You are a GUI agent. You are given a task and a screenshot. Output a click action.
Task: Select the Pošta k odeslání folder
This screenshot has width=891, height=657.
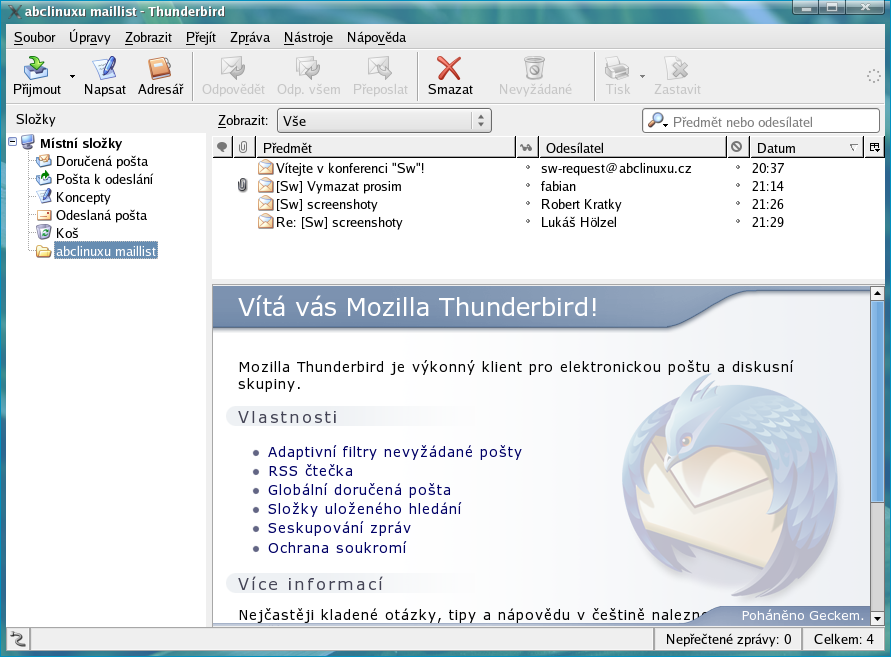[104, 180]
